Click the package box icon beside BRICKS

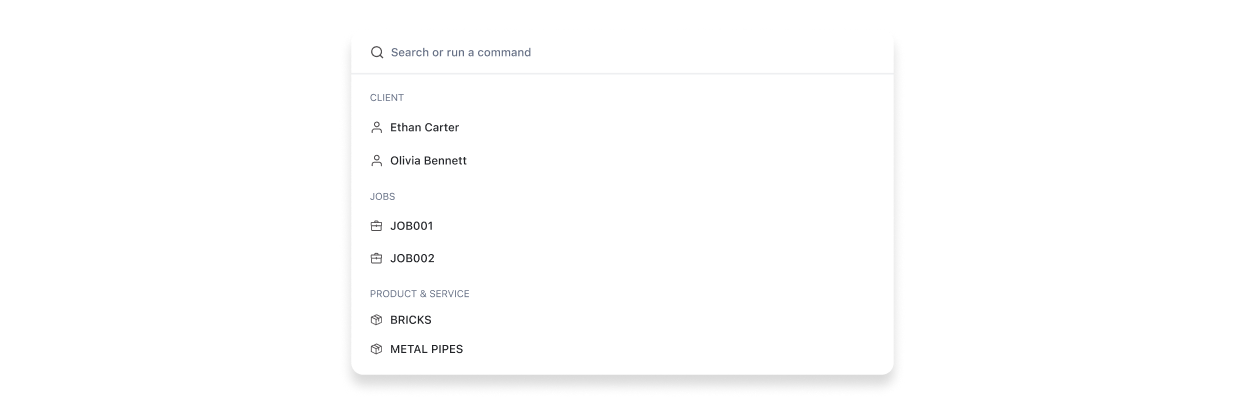377,320
